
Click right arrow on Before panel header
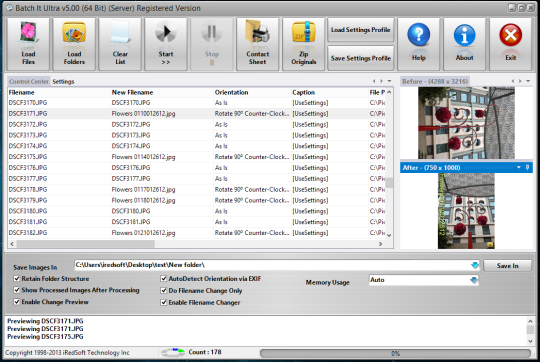tap(520, 81)
